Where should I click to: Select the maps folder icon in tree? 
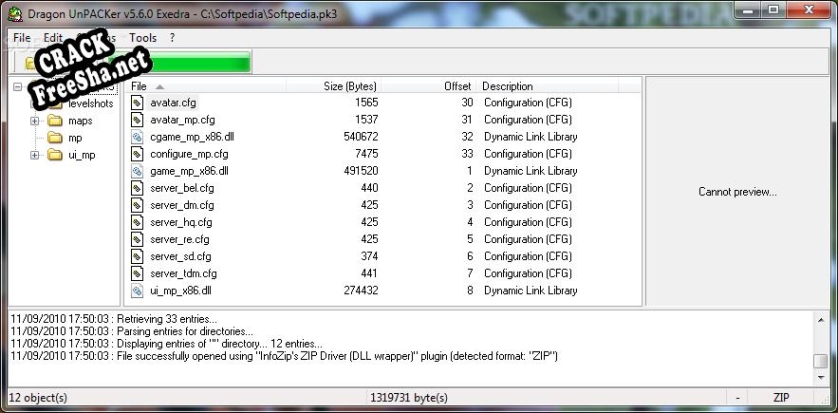point(55,121)
